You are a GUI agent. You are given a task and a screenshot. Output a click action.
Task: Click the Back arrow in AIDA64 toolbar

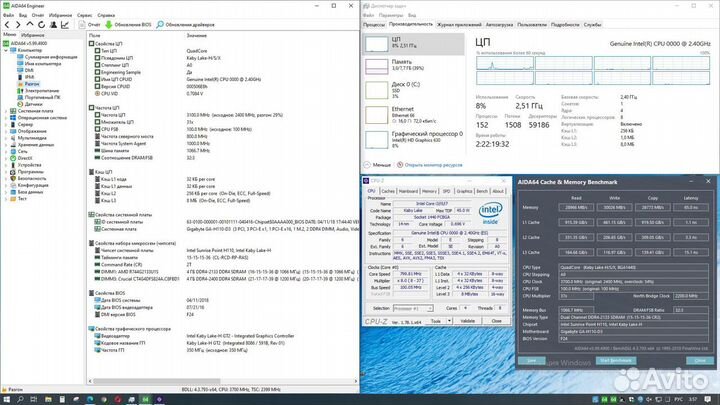point(6,26)
